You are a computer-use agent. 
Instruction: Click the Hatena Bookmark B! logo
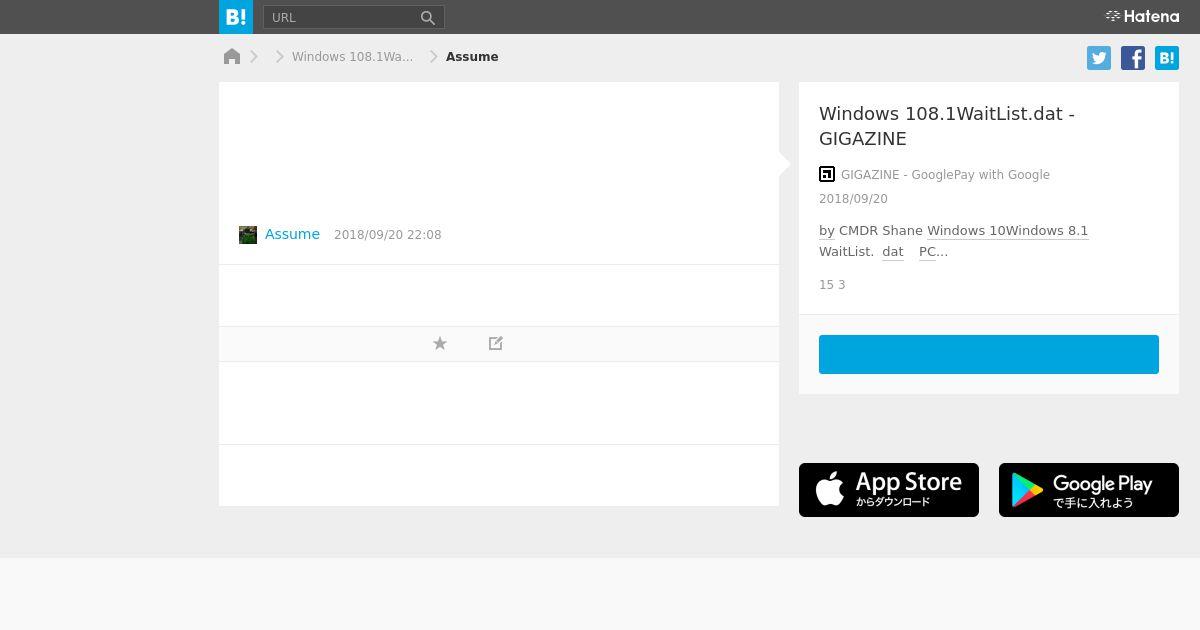click(236, 17)
